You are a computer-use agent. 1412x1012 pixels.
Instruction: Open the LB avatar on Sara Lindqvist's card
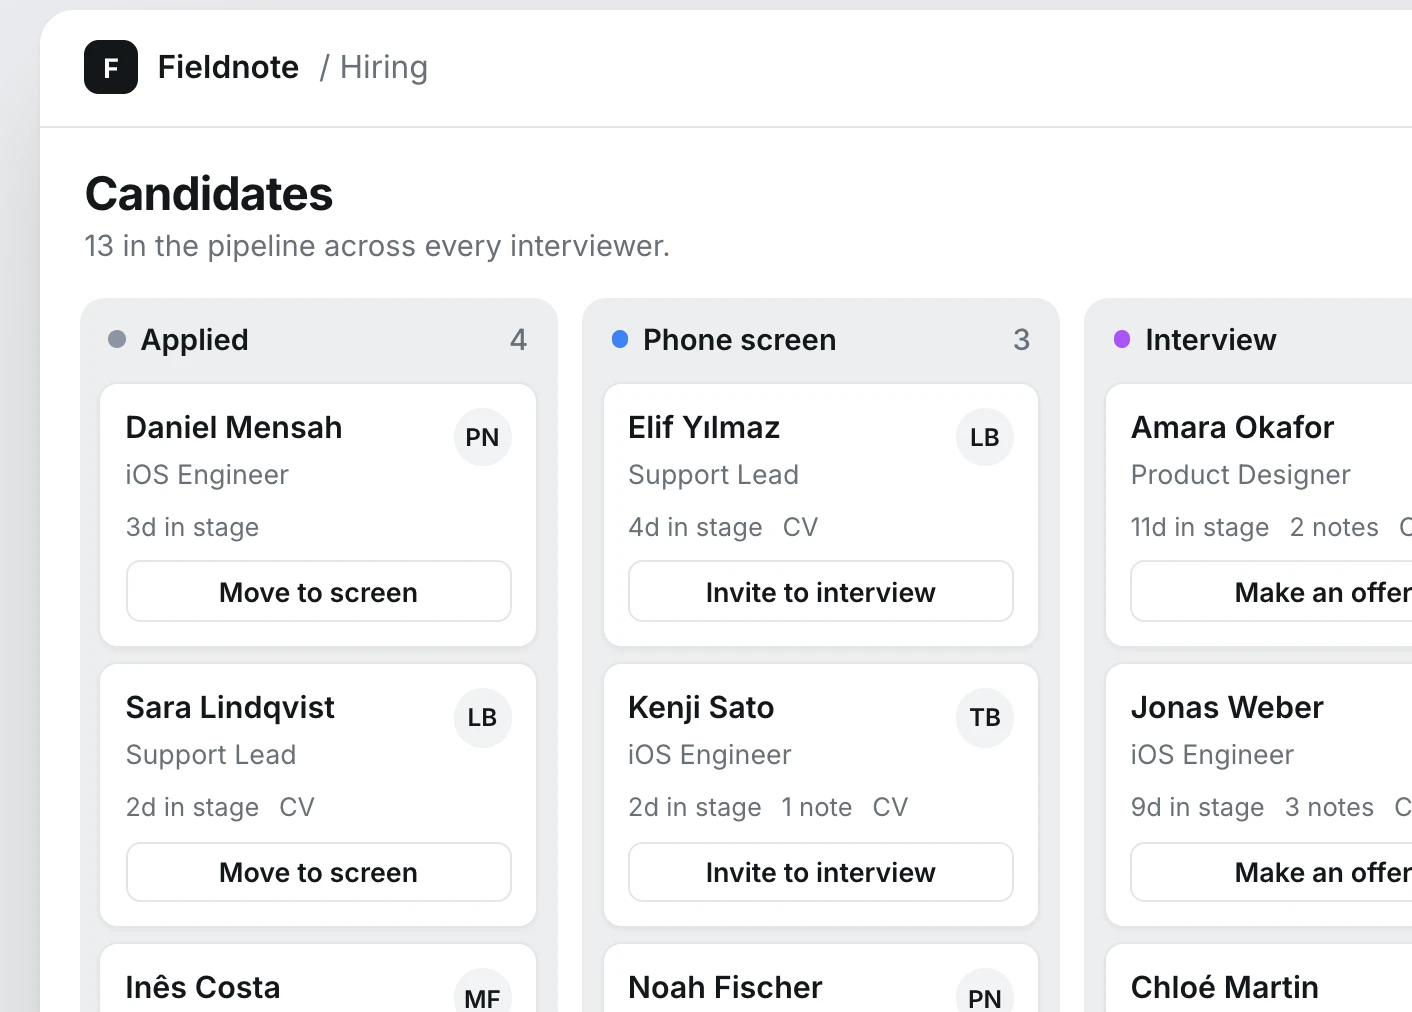click(483, 717)
